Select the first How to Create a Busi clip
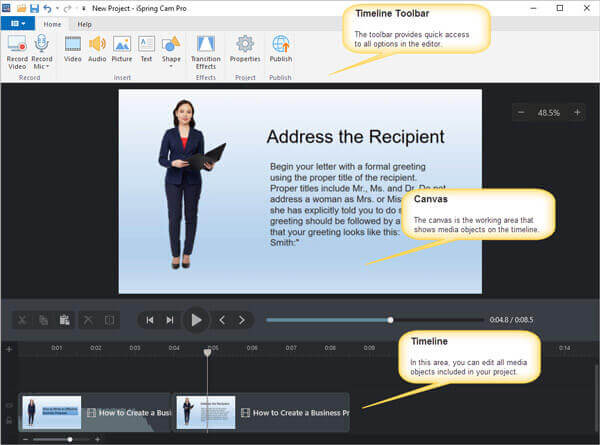 coord(95,412)
